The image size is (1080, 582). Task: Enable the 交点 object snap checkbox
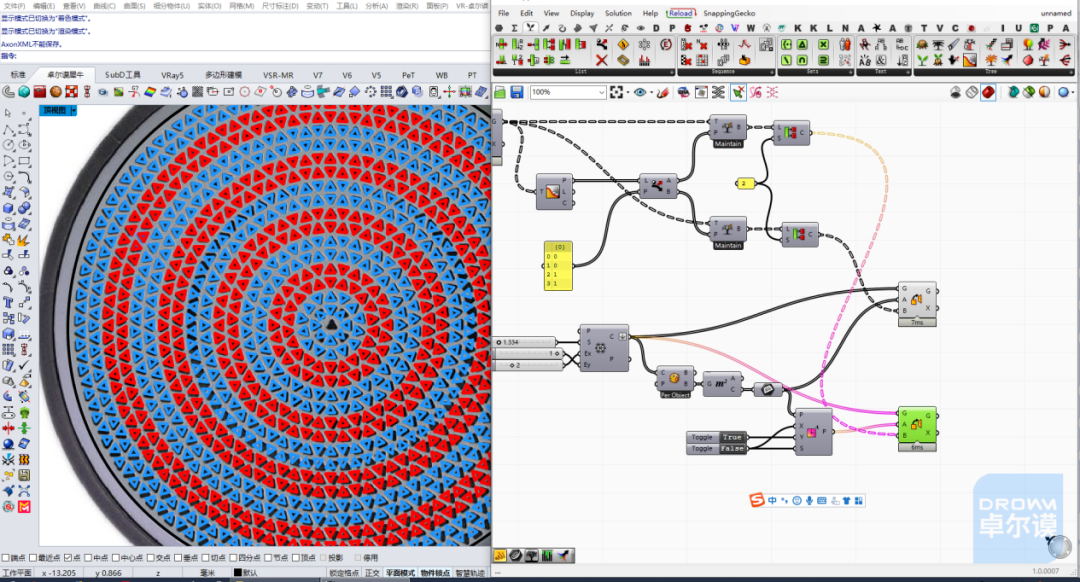[151, 558]
